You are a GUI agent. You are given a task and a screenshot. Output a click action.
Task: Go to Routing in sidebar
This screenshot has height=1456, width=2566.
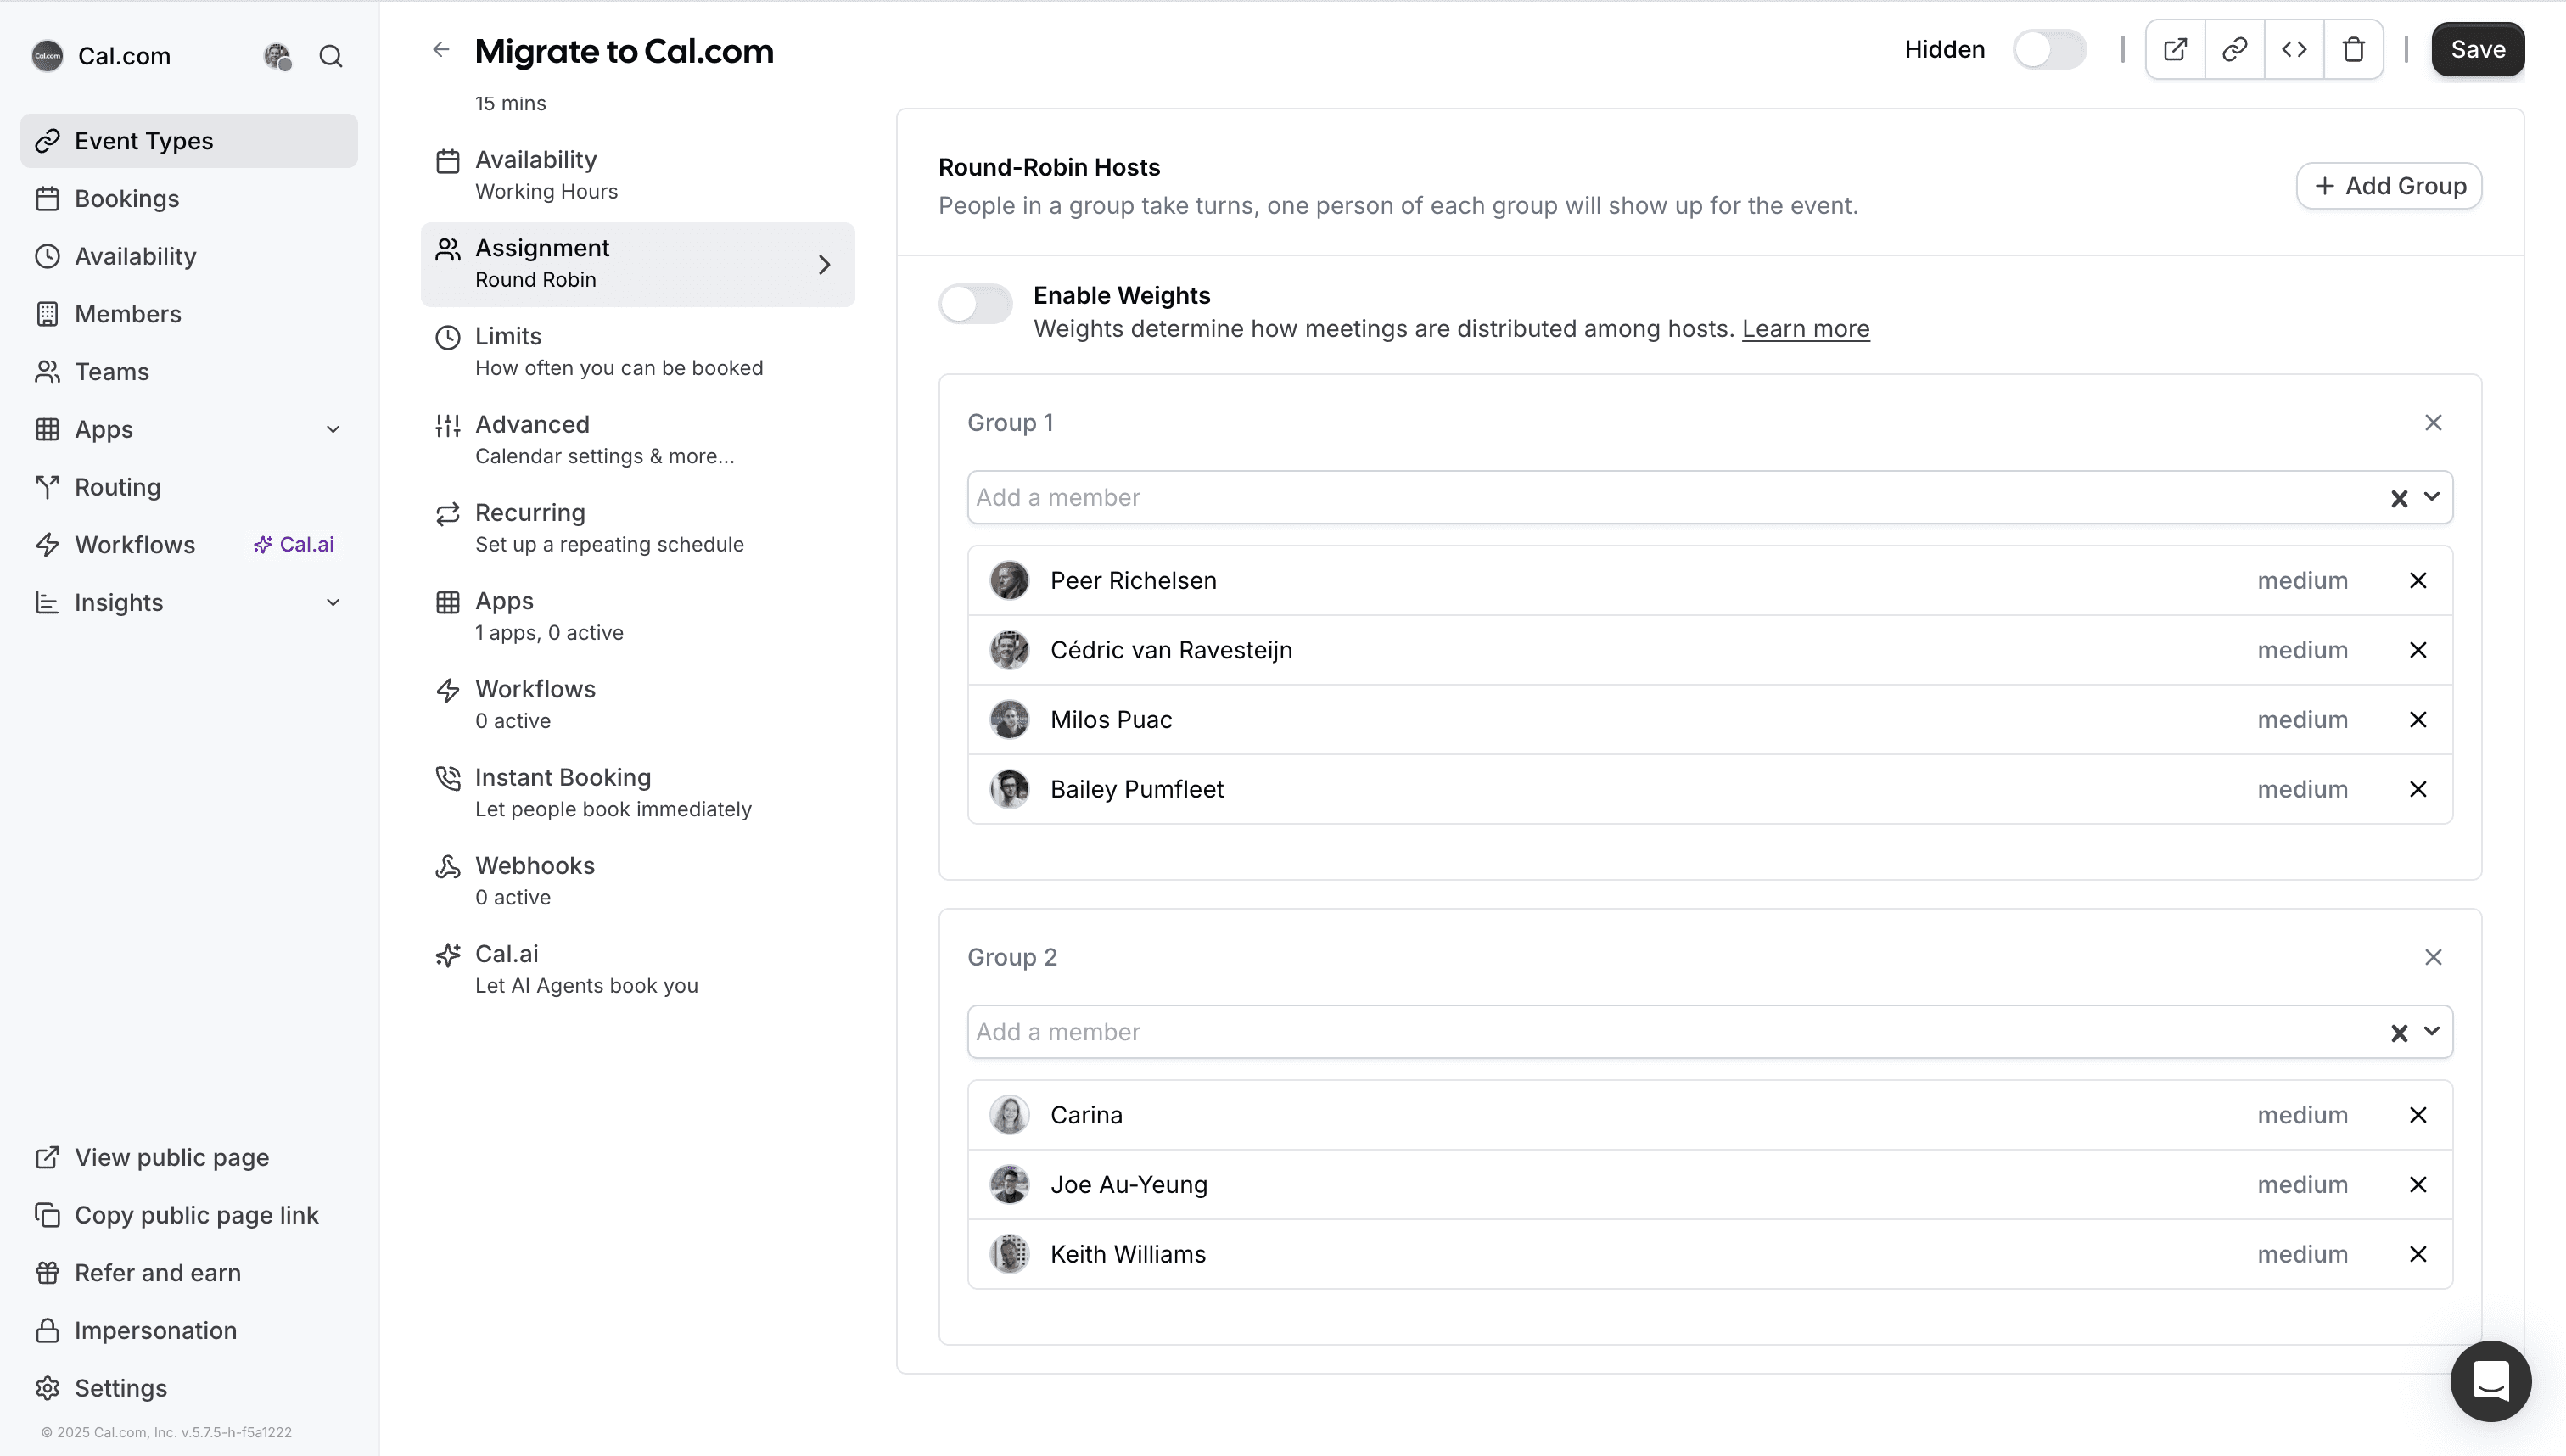(x=189, y=487)
